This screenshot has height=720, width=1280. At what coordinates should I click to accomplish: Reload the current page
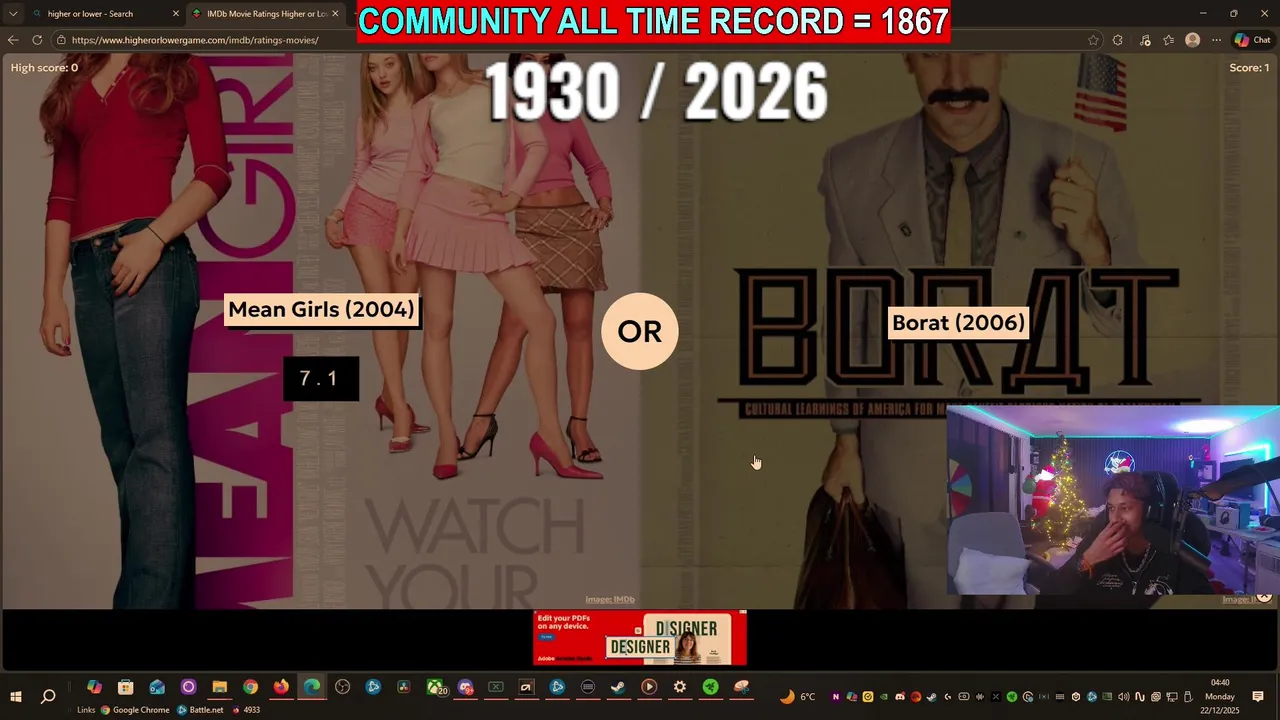(x=37, y=40)
